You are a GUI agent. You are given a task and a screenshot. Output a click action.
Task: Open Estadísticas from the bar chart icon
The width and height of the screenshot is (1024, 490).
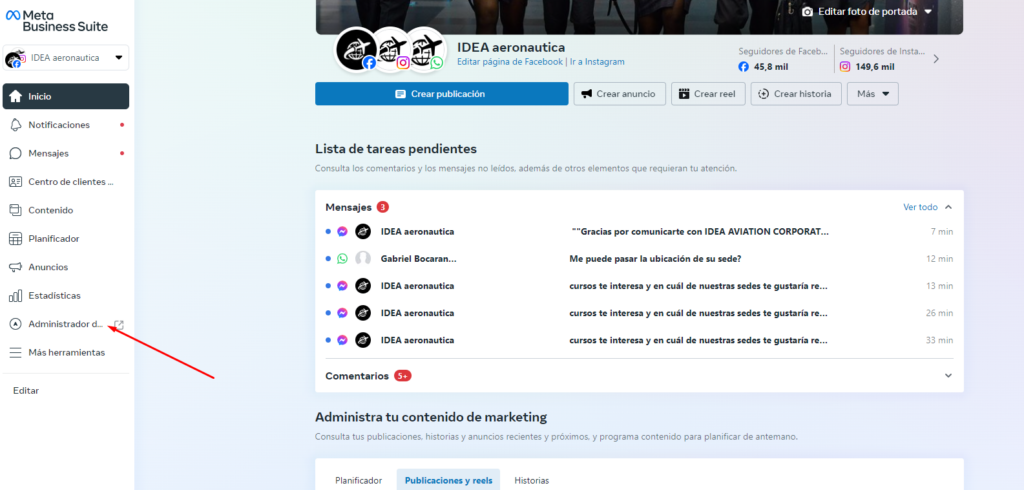click(16, 296)
